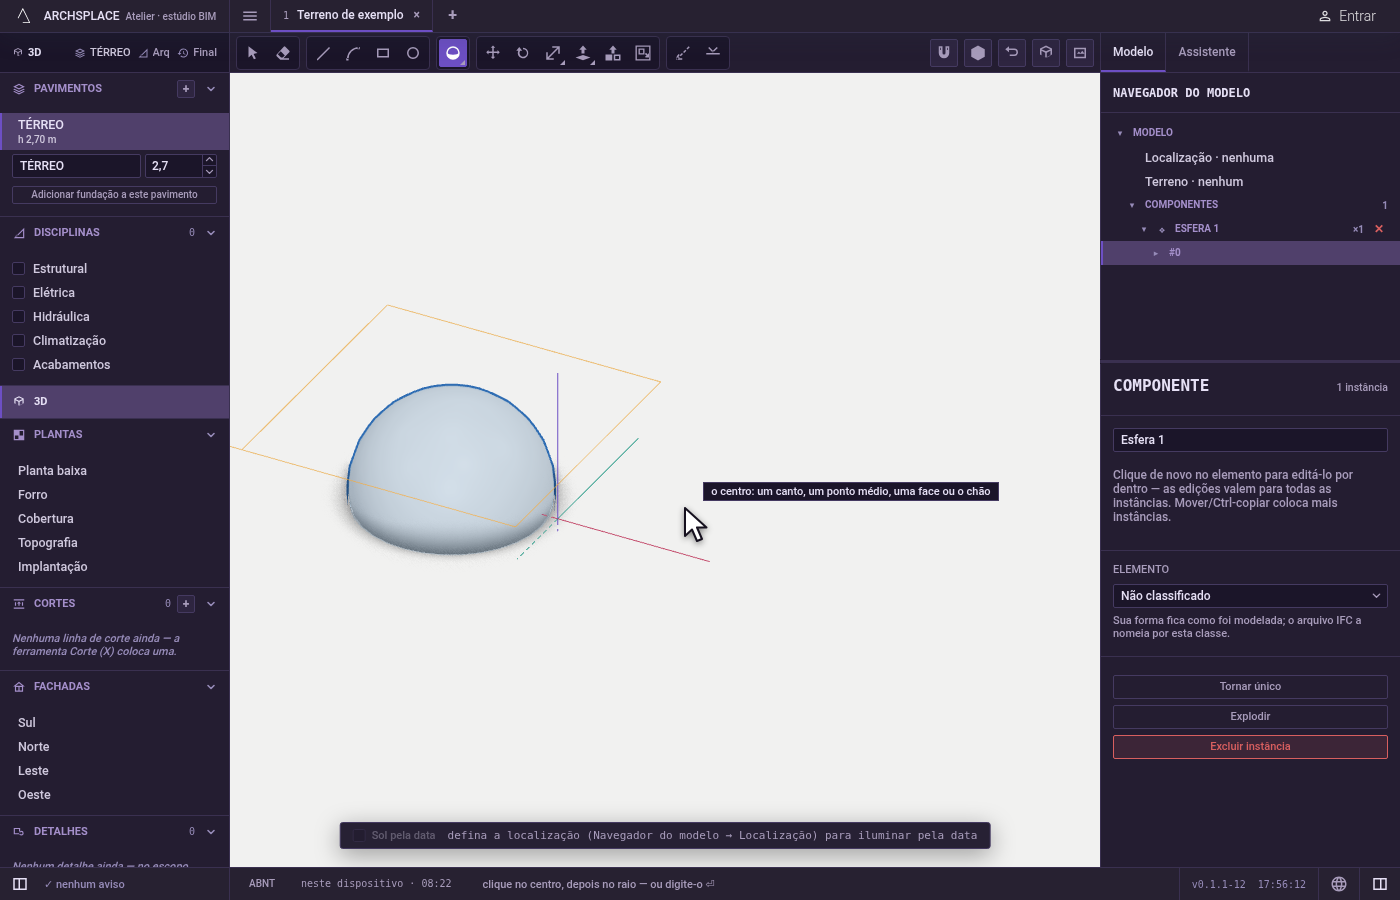Image resolution: width=1400 pixels, height=900 pixels.
Task: Switch to the Arq view mode
Action: click(154, 53)
